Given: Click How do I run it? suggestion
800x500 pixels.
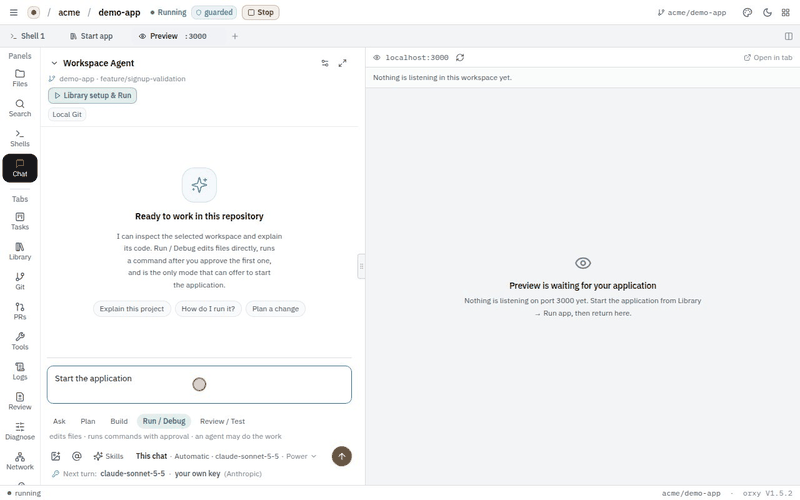Looking at the screenshot, I should pos(208,309).
